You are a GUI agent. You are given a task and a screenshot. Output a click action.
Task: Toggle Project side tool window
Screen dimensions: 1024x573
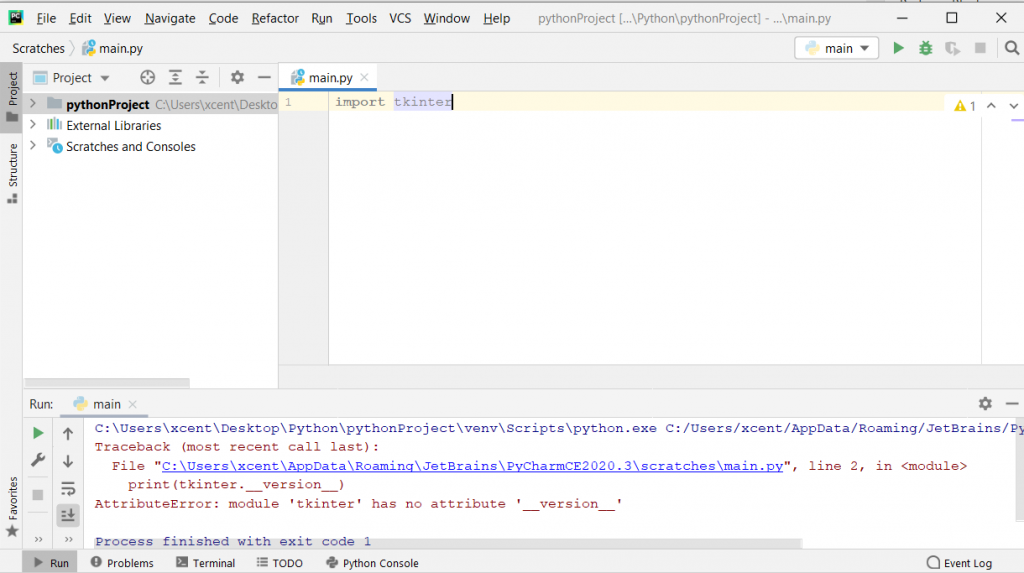tap(12, 97)
